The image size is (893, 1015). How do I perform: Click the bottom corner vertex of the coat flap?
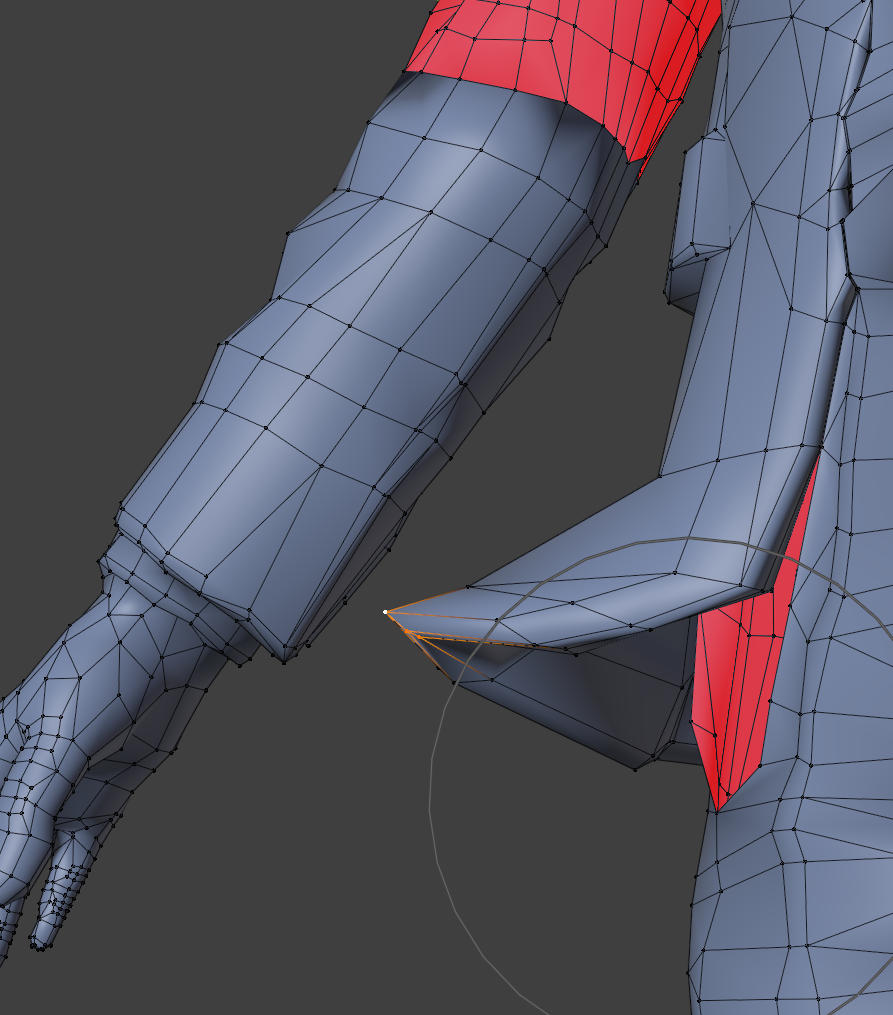click(x=637, y=769)
